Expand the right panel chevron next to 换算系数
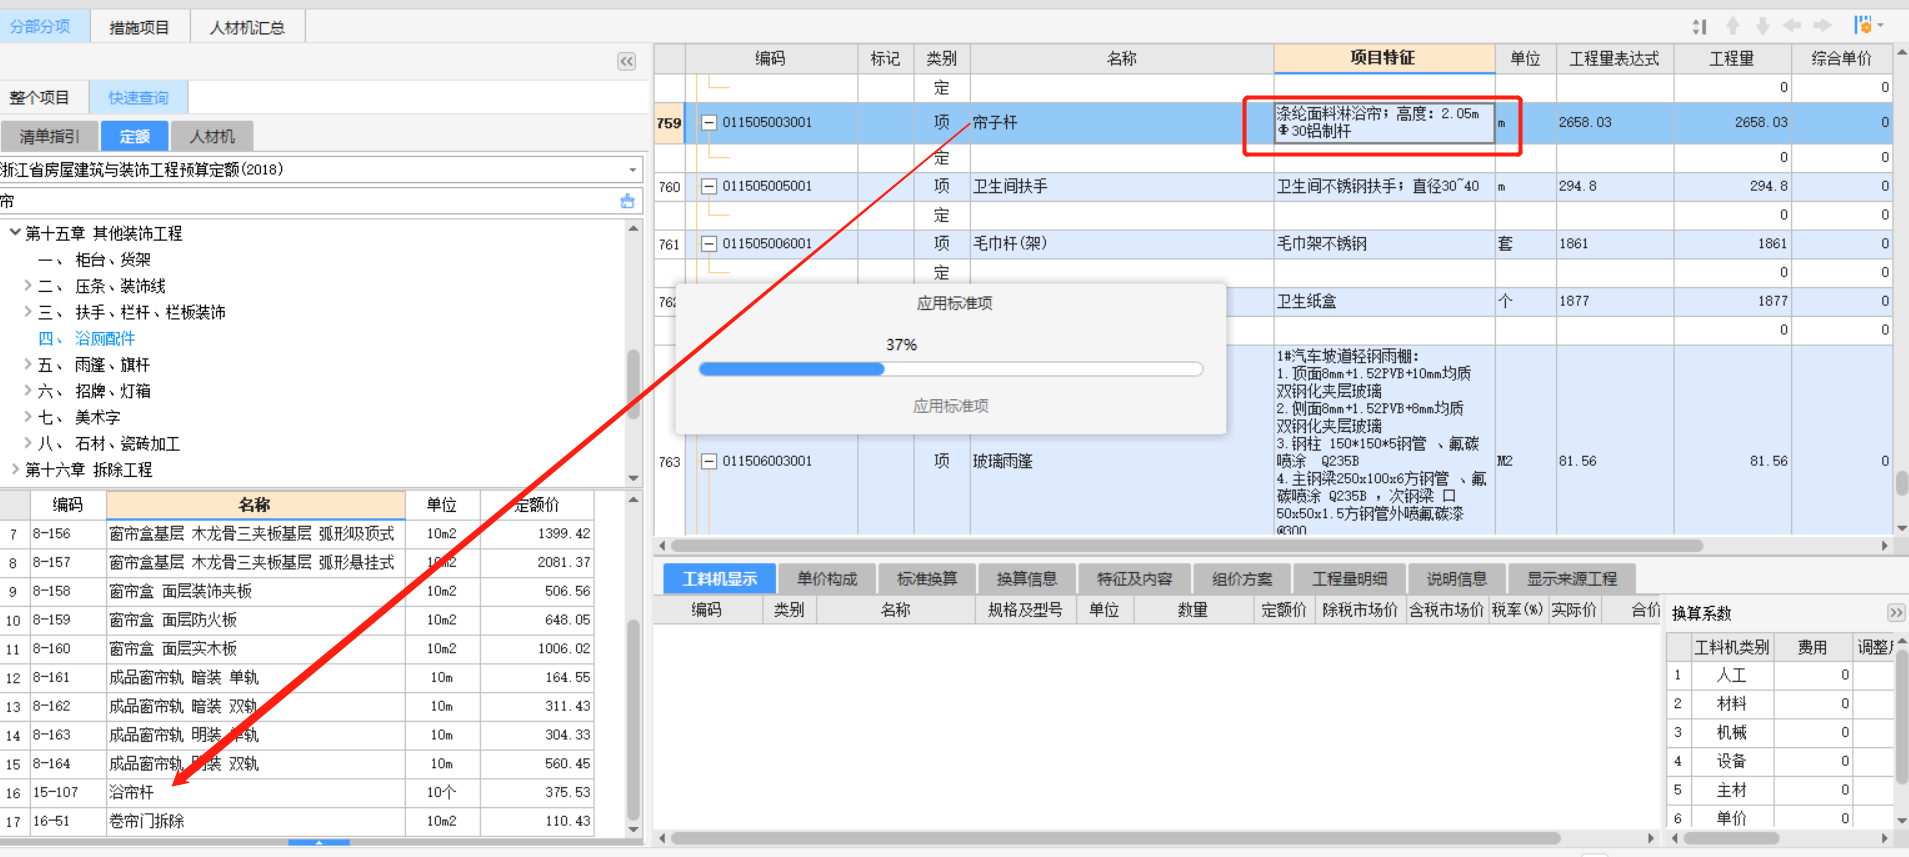This screenshot has width=1909, height=857. click(x=1895, y=612)
